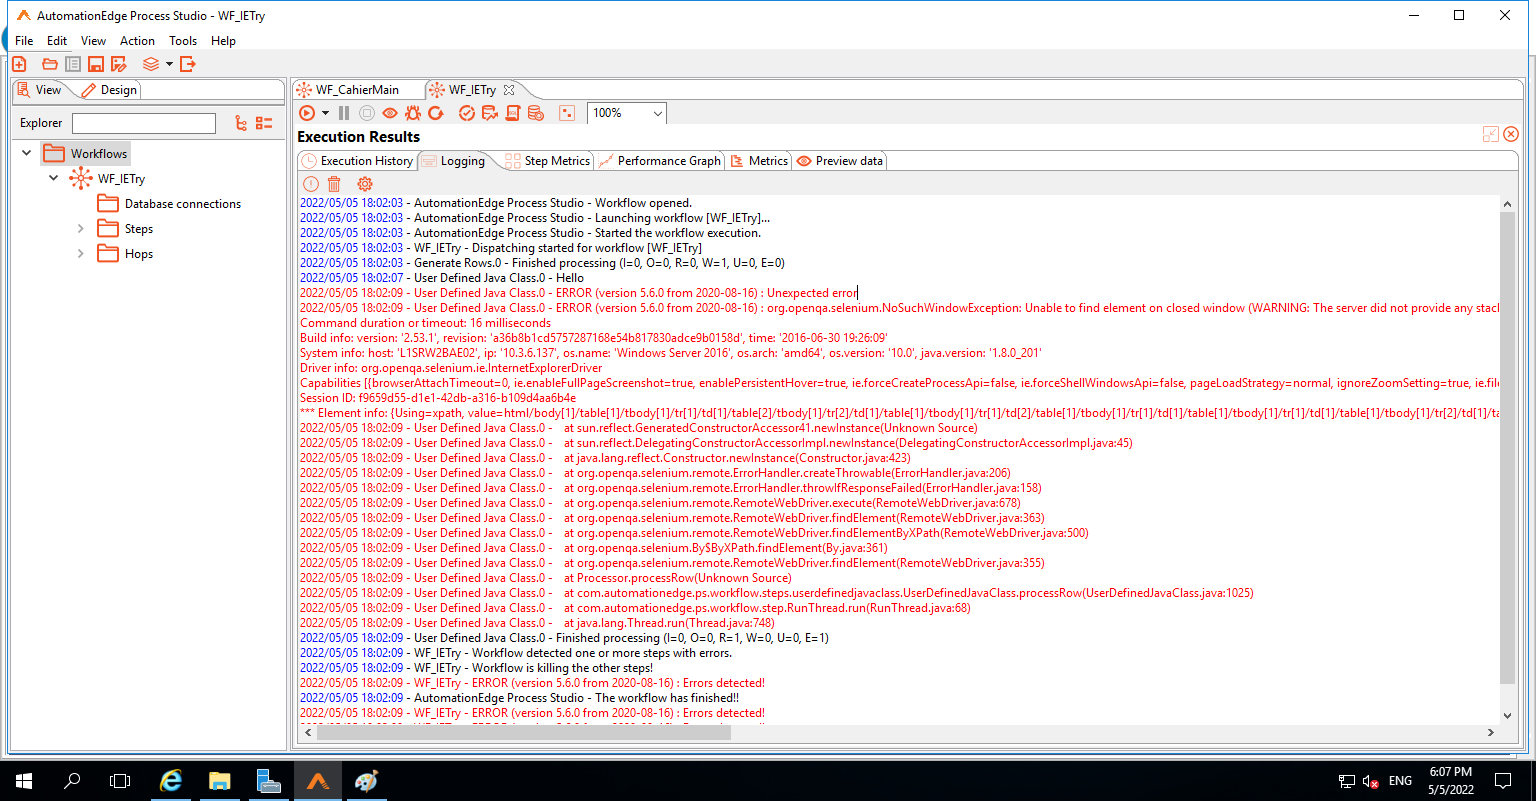Open the Metrics tab
This screenshot has height=801, width=1536.
(x=759, y=161)
